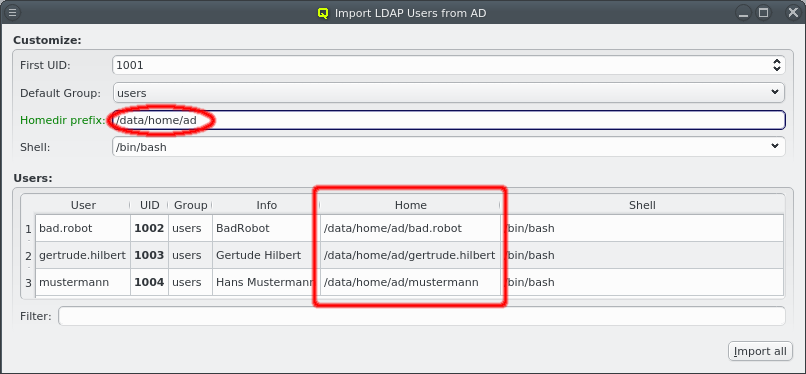Click the Group column header
Image resolution: width=806 pixels, height=374 pixels.
point(190,205)
